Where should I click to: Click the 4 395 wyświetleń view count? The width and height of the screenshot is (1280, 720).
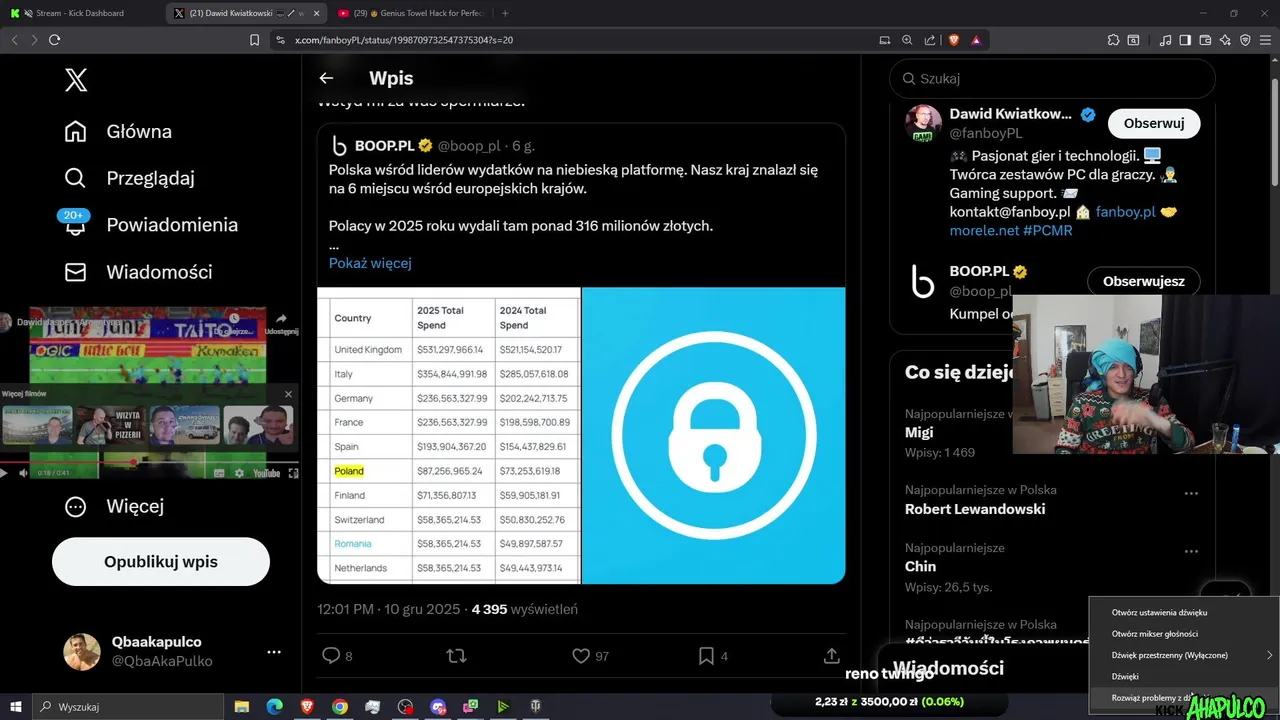point(524,609)
